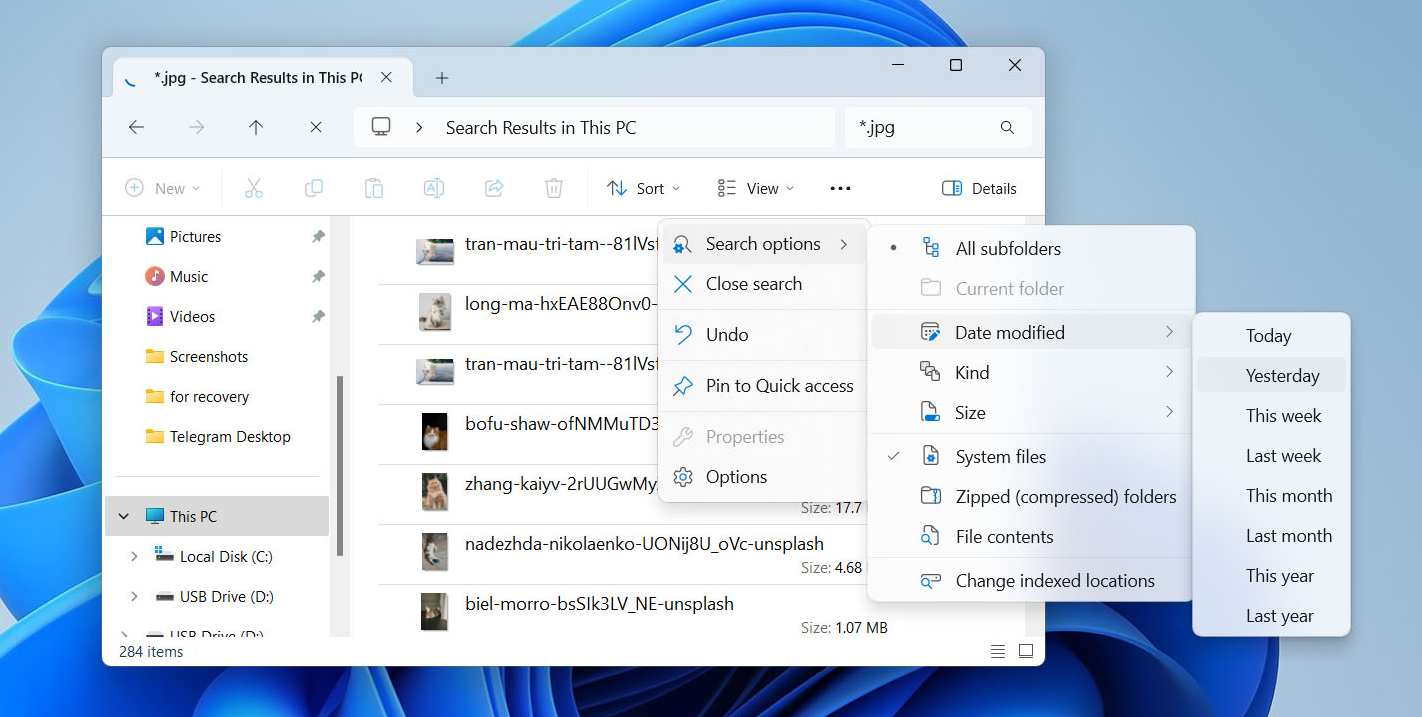This screenshot has height=717, width=1422.
Task: Toggle the Details pane button
Action: 979,188
